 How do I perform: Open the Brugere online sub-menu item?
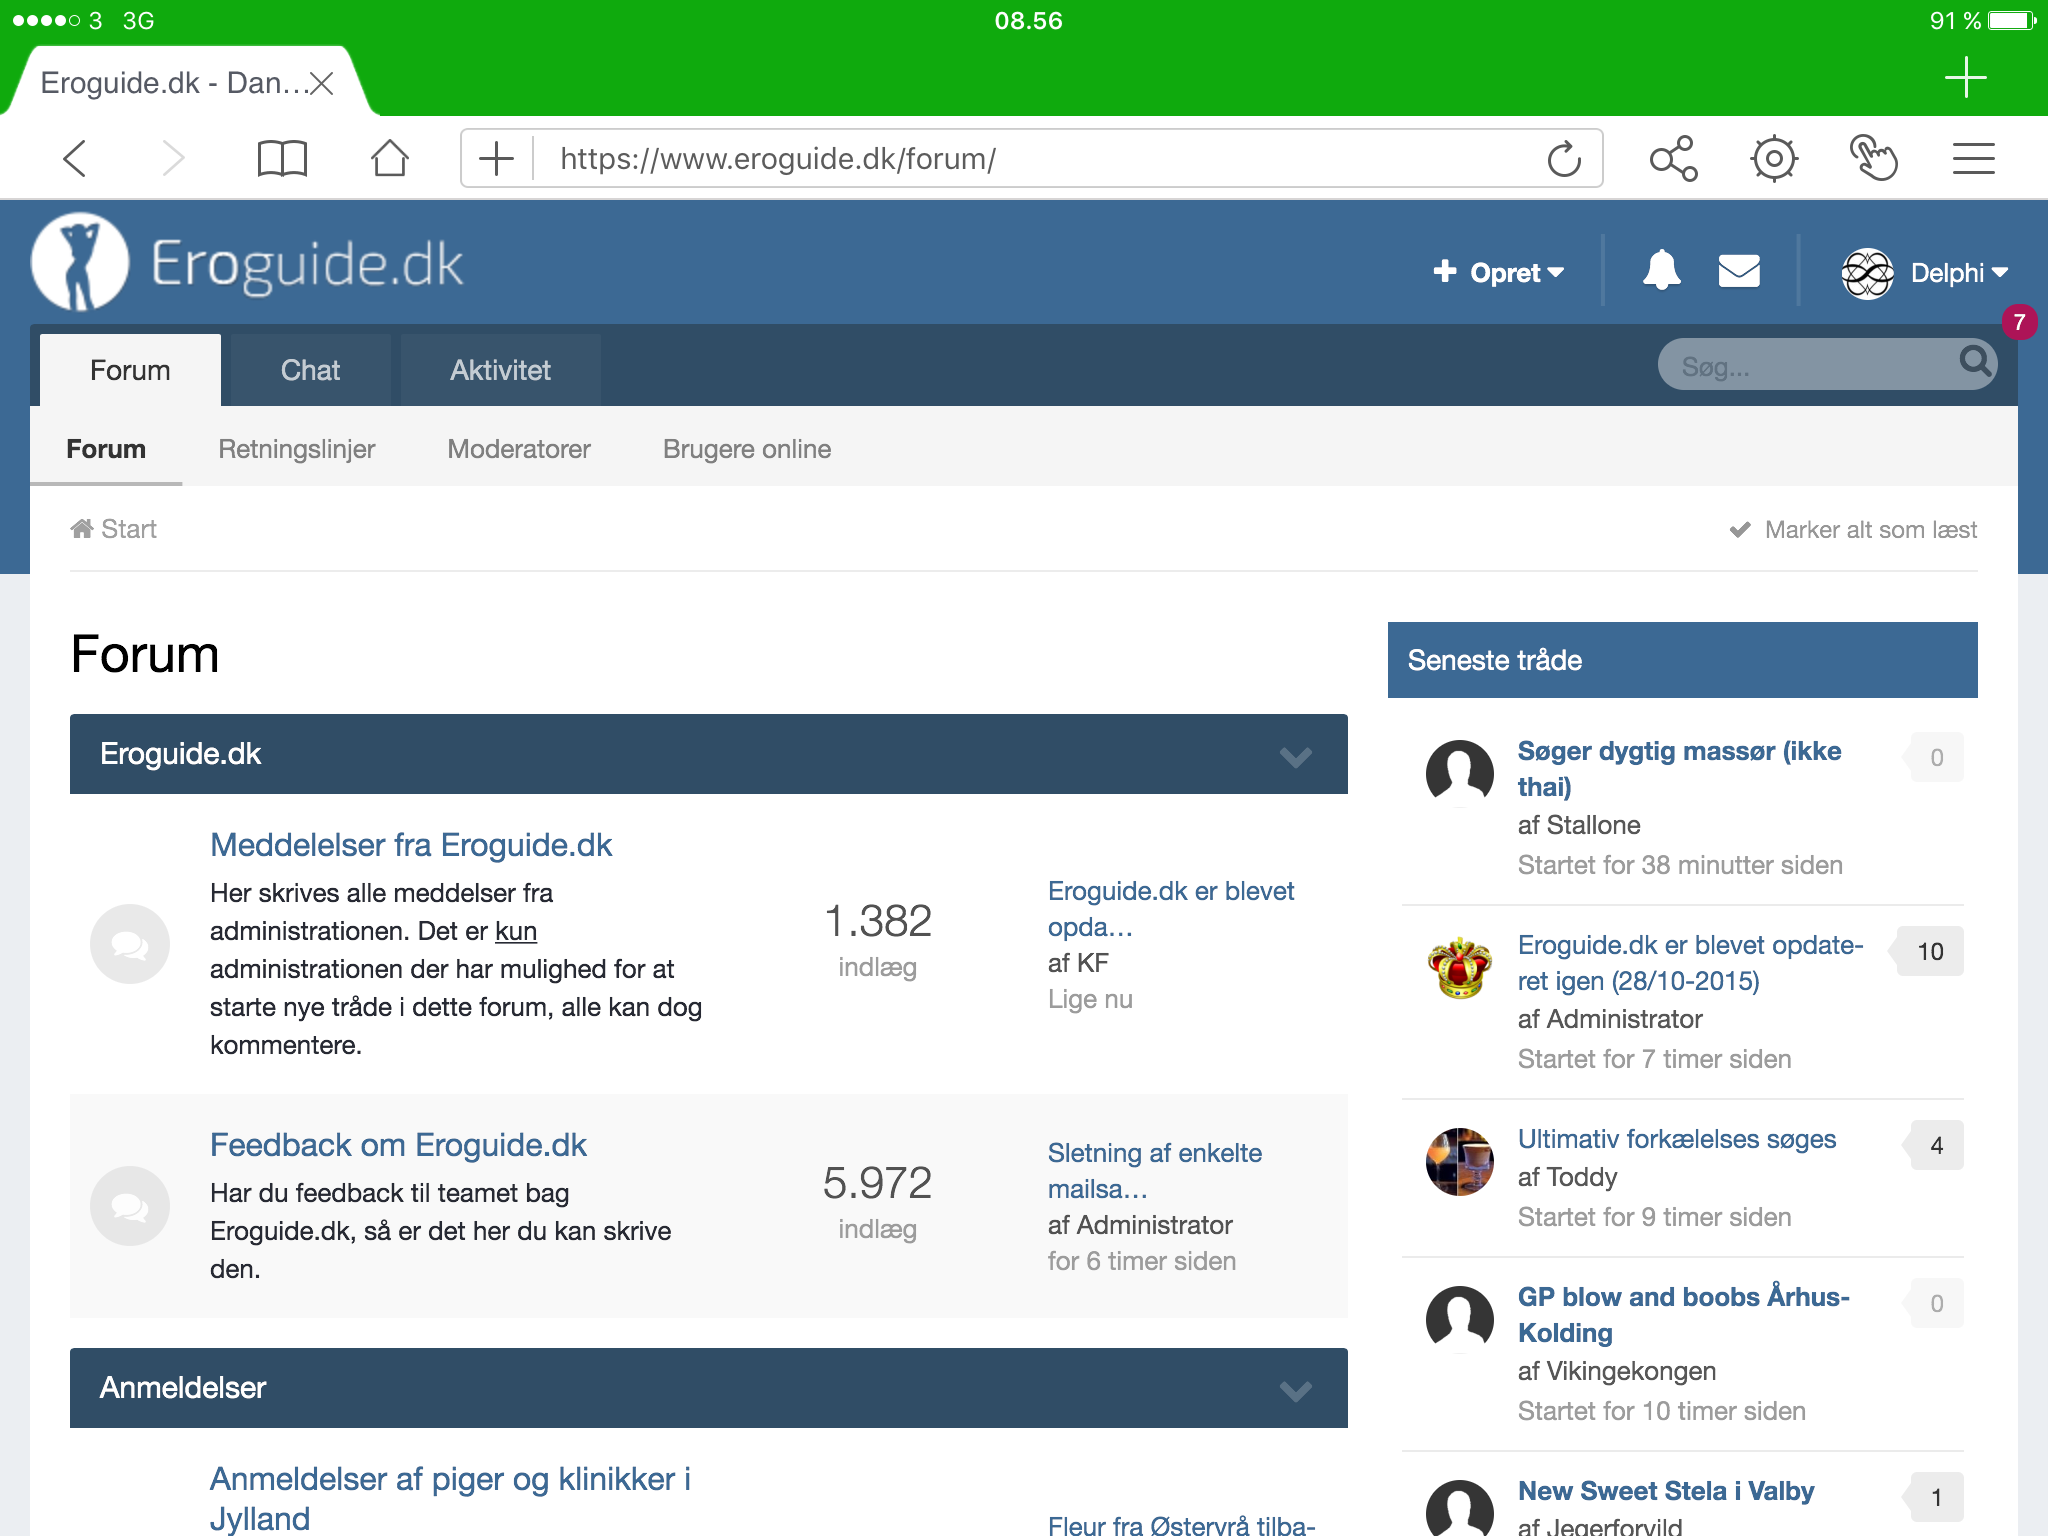click(747, 449)
